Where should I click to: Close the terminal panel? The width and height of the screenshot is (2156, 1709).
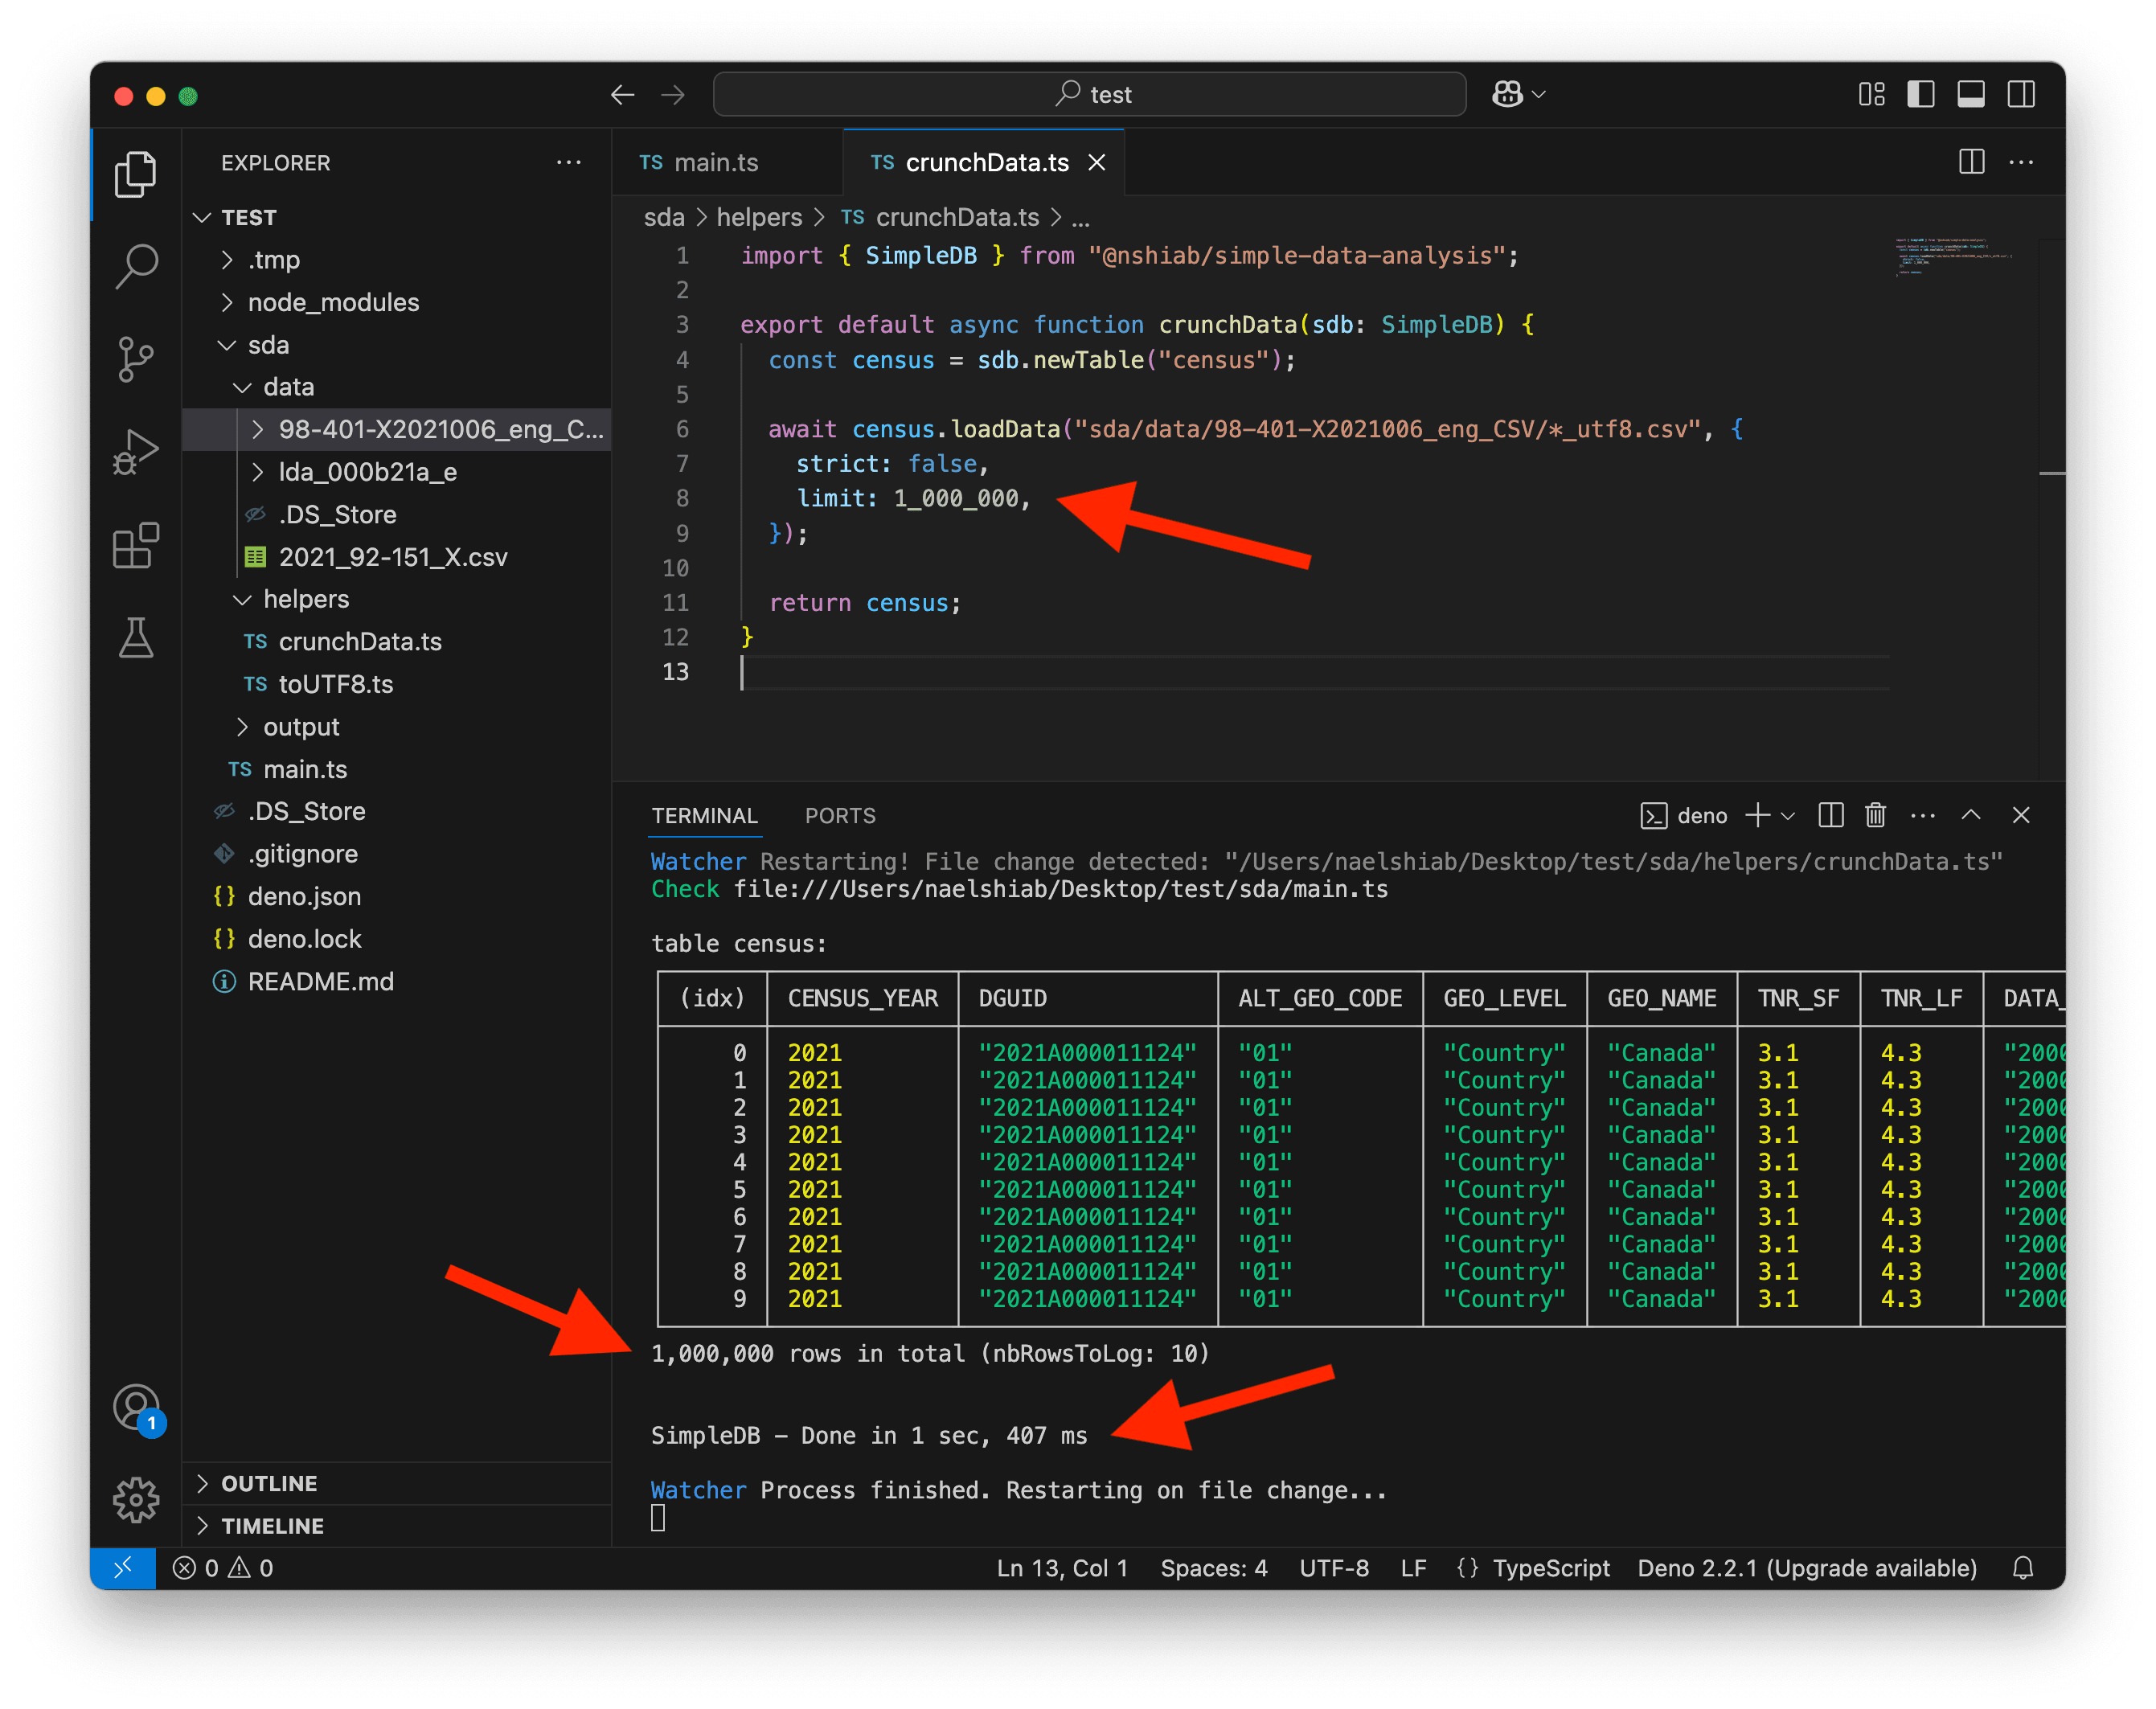pyautogui.click(x=2020, y=815)
